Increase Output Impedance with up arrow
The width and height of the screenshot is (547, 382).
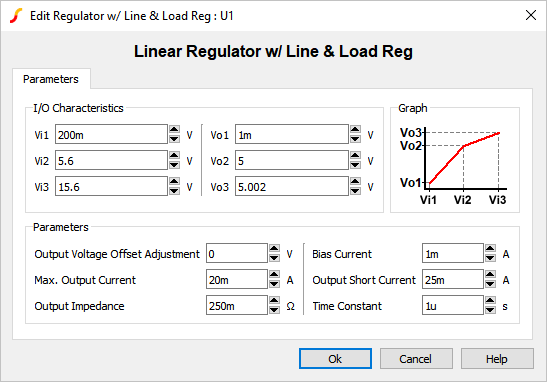click(x=274, y=301)
